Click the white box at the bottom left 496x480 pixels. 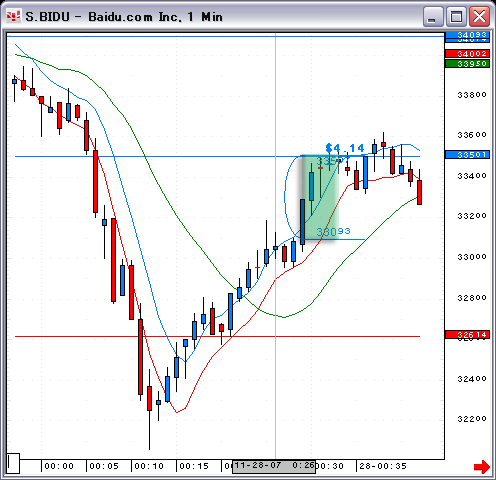pos(13,463)
